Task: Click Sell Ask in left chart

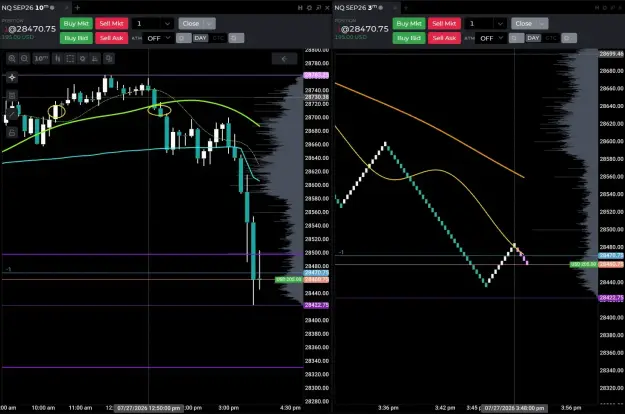Action: (x=112, y=38)
